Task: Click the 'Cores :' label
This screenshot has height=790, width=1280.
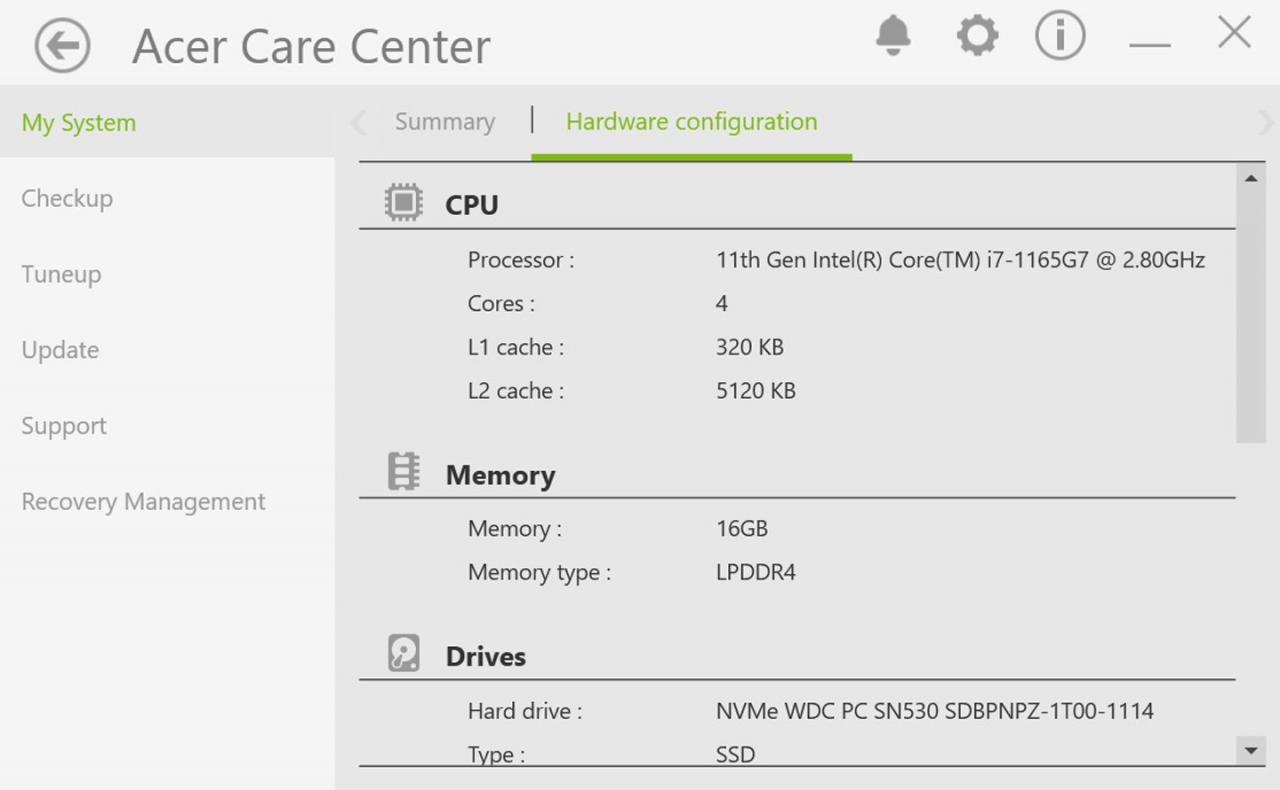Action: click(501, 303)
